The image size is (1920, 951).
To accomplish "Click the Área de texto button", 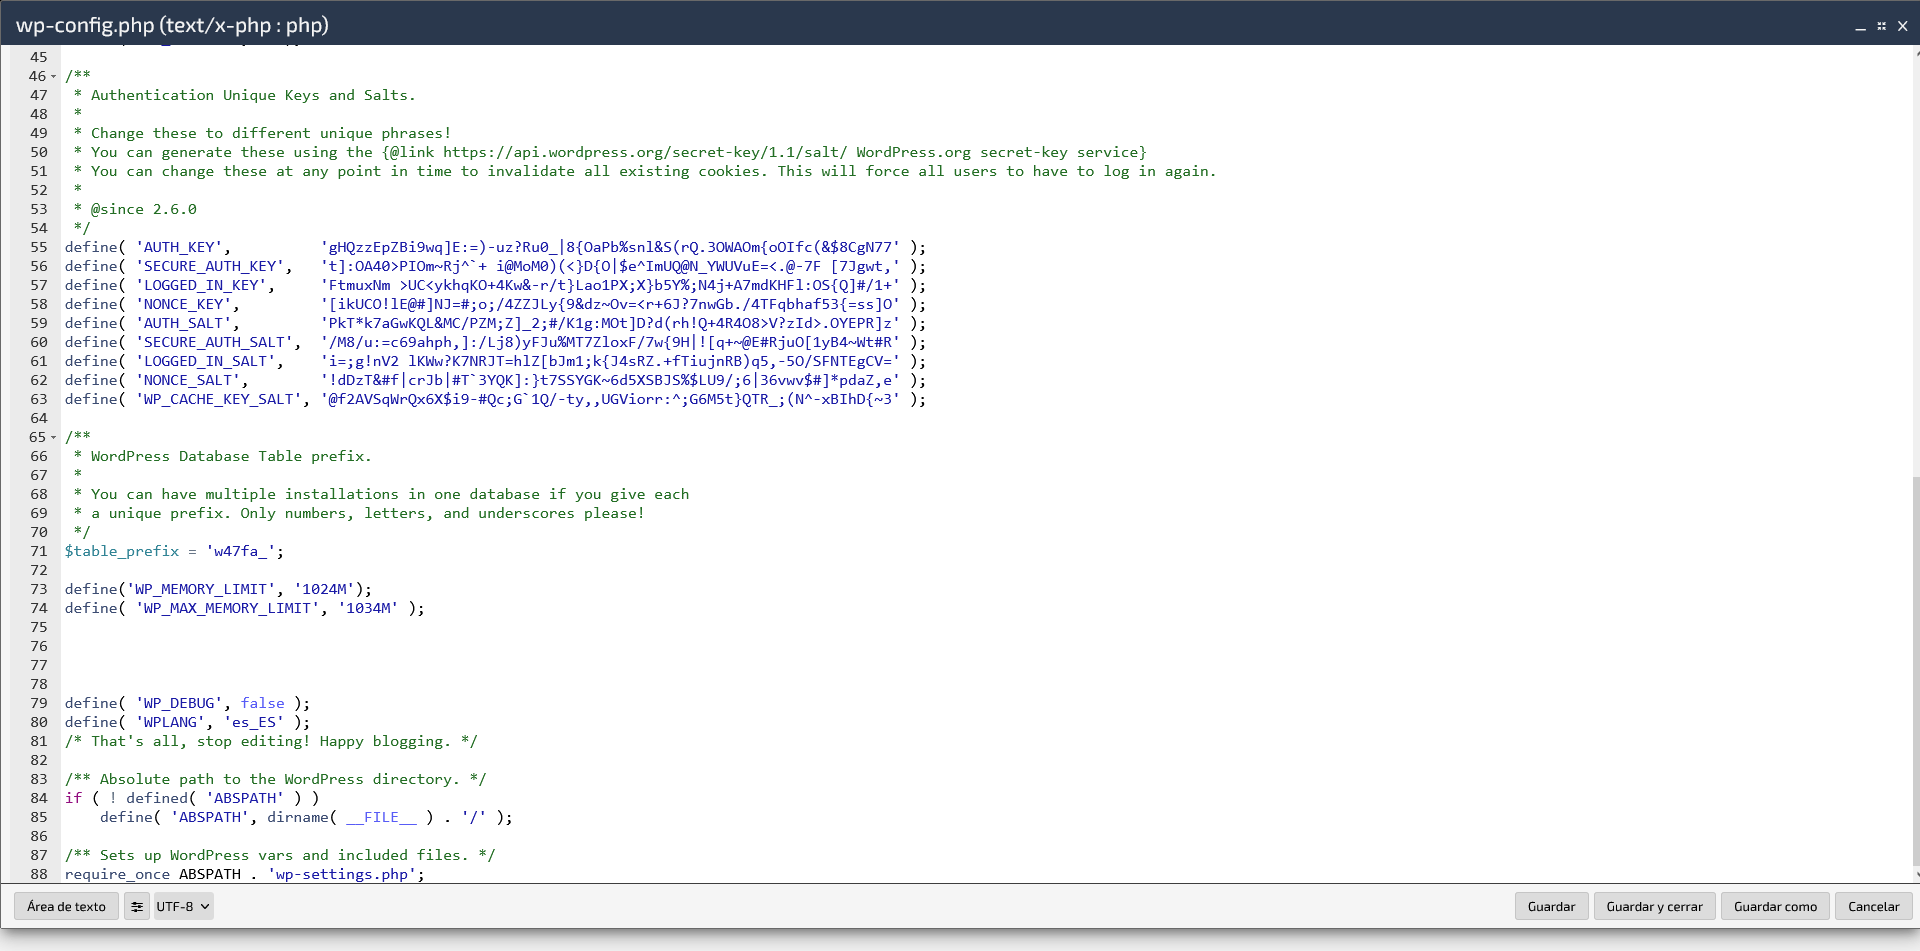I will coord(67,907).
